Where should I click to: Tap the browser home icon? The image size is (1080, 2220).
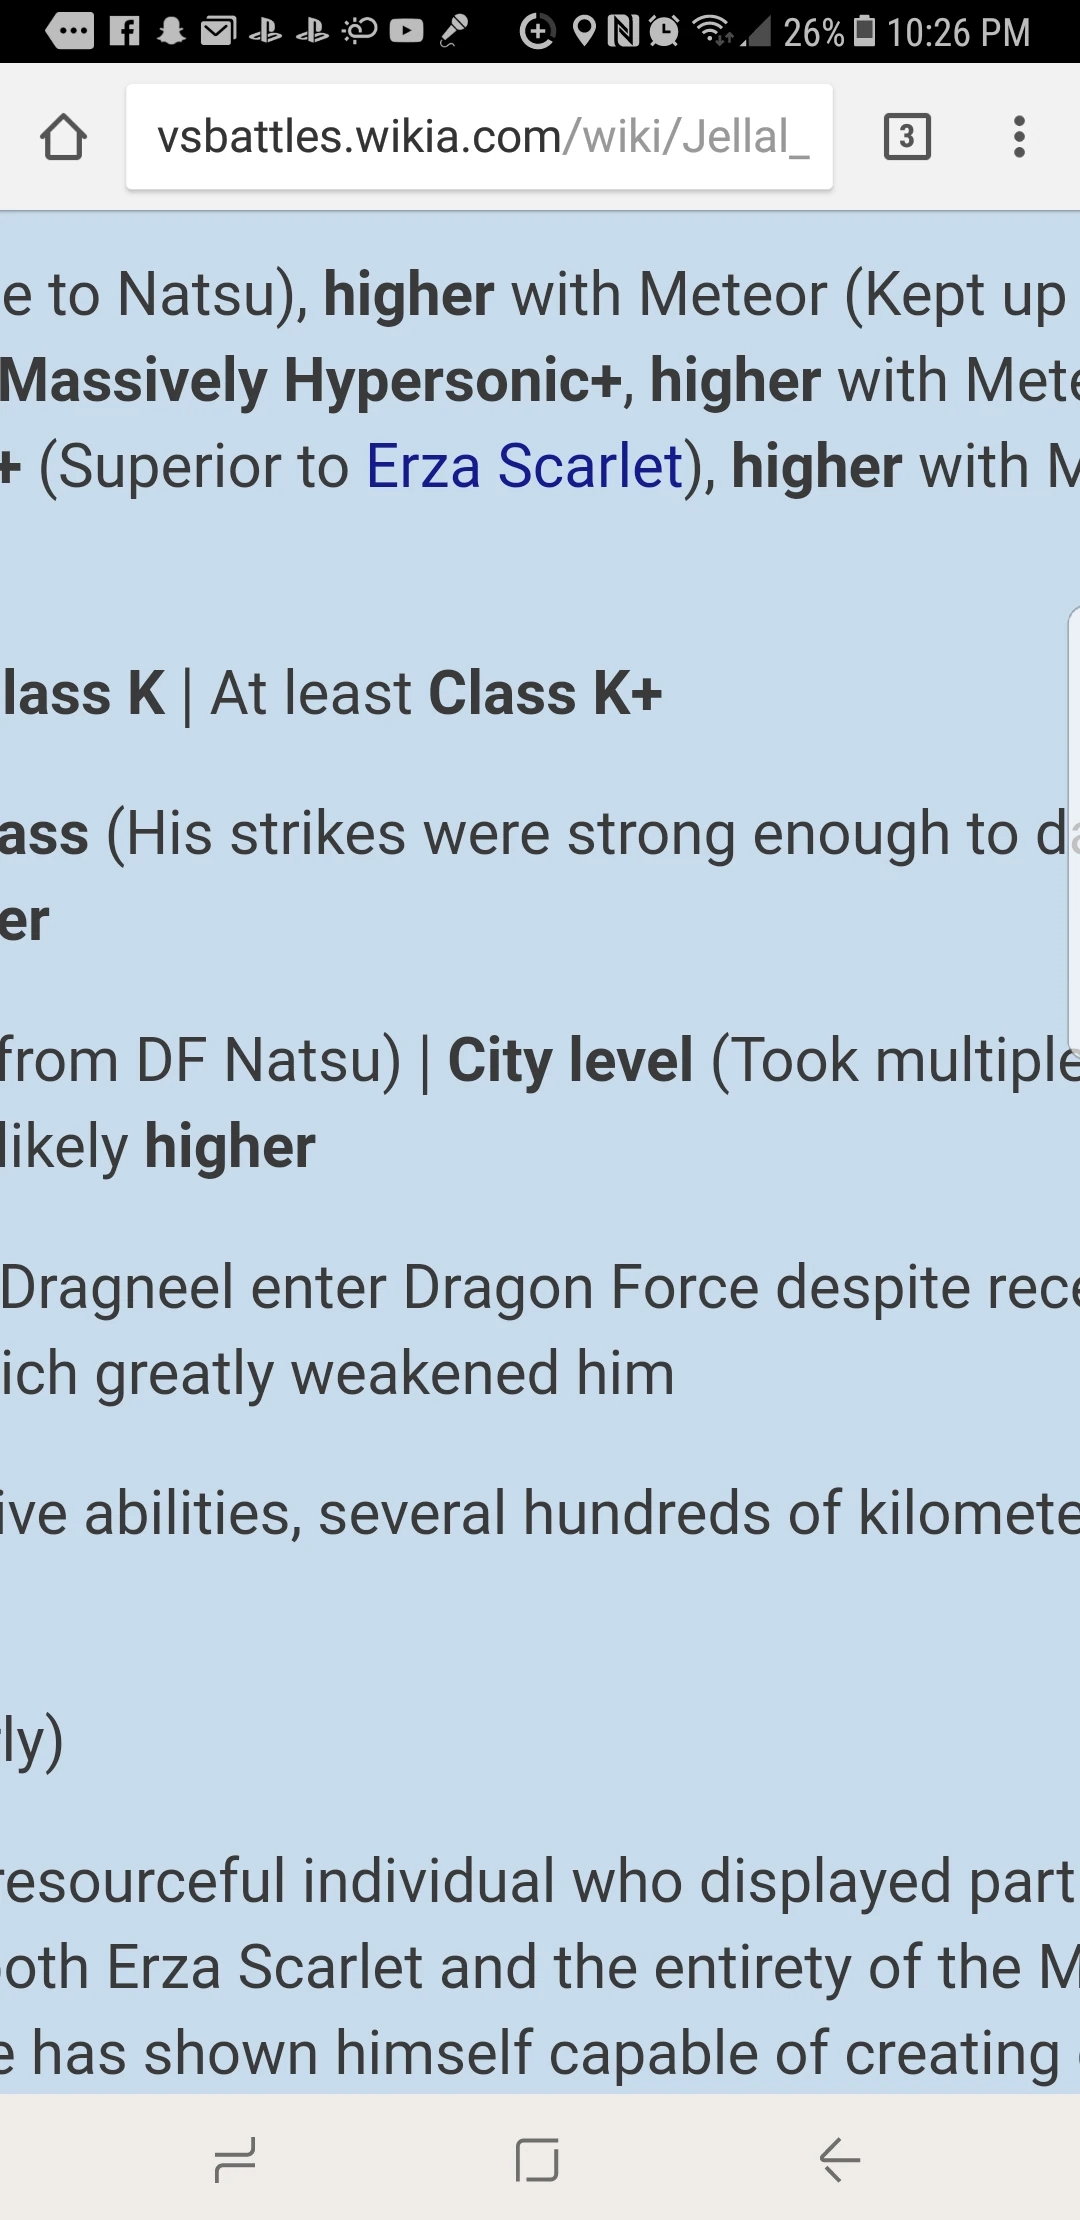[x=63, y=137]
